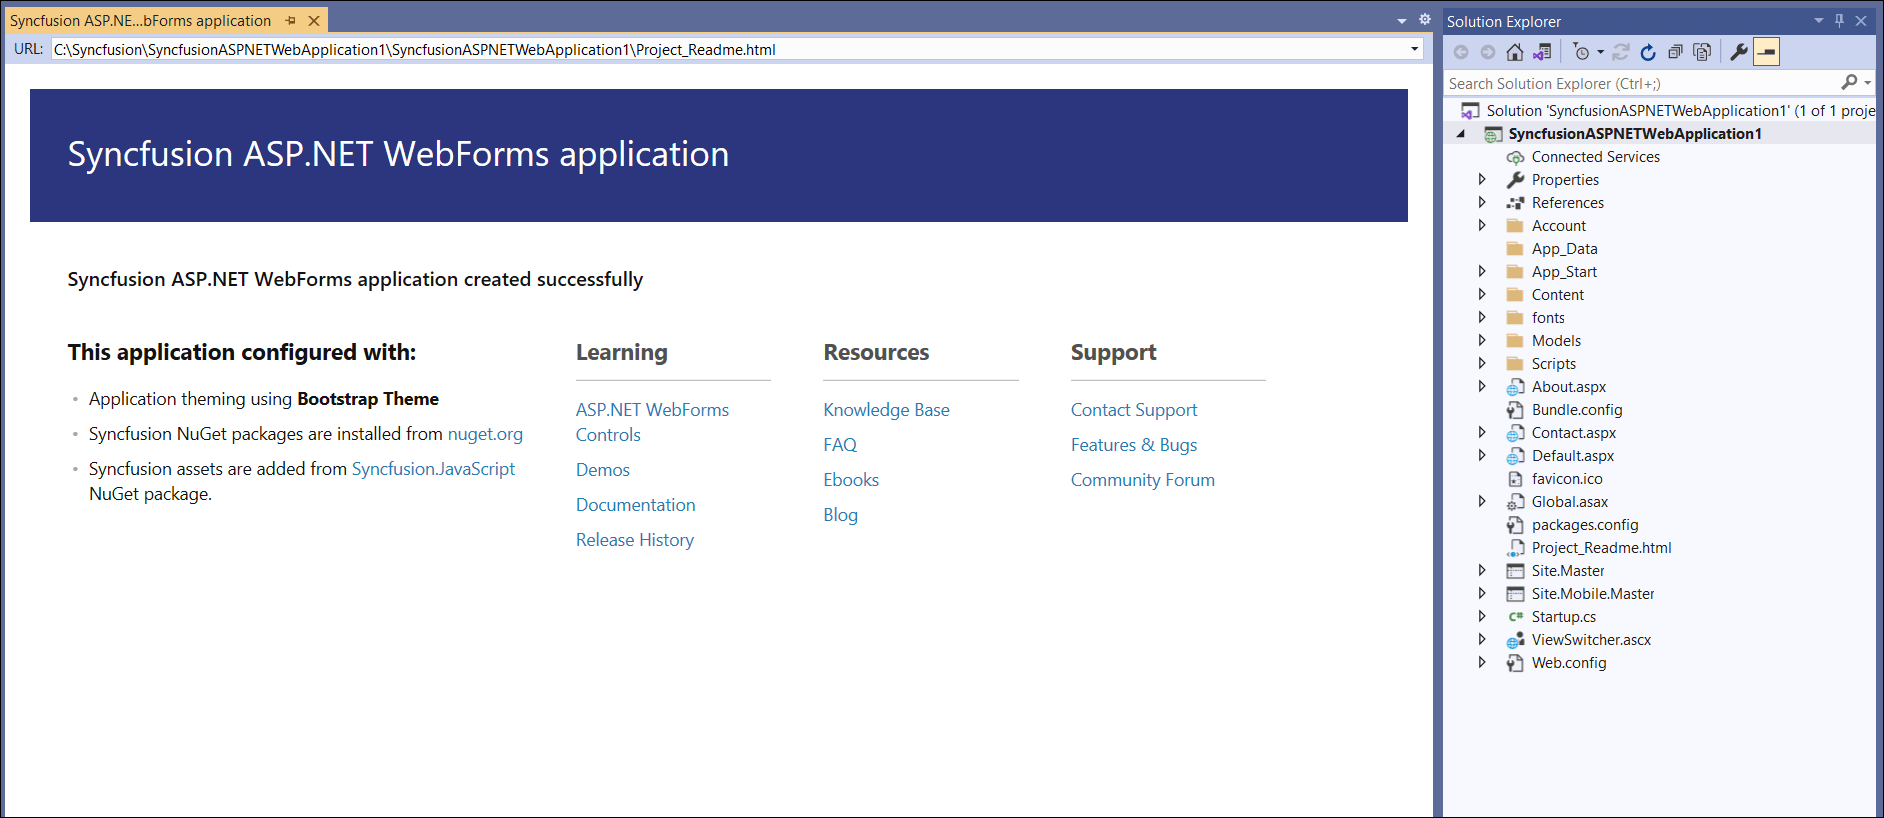The width and height of the screenshot is (1884, 818).
Task: Select Default.aspx in the tree
Action: click(1572, 456)
